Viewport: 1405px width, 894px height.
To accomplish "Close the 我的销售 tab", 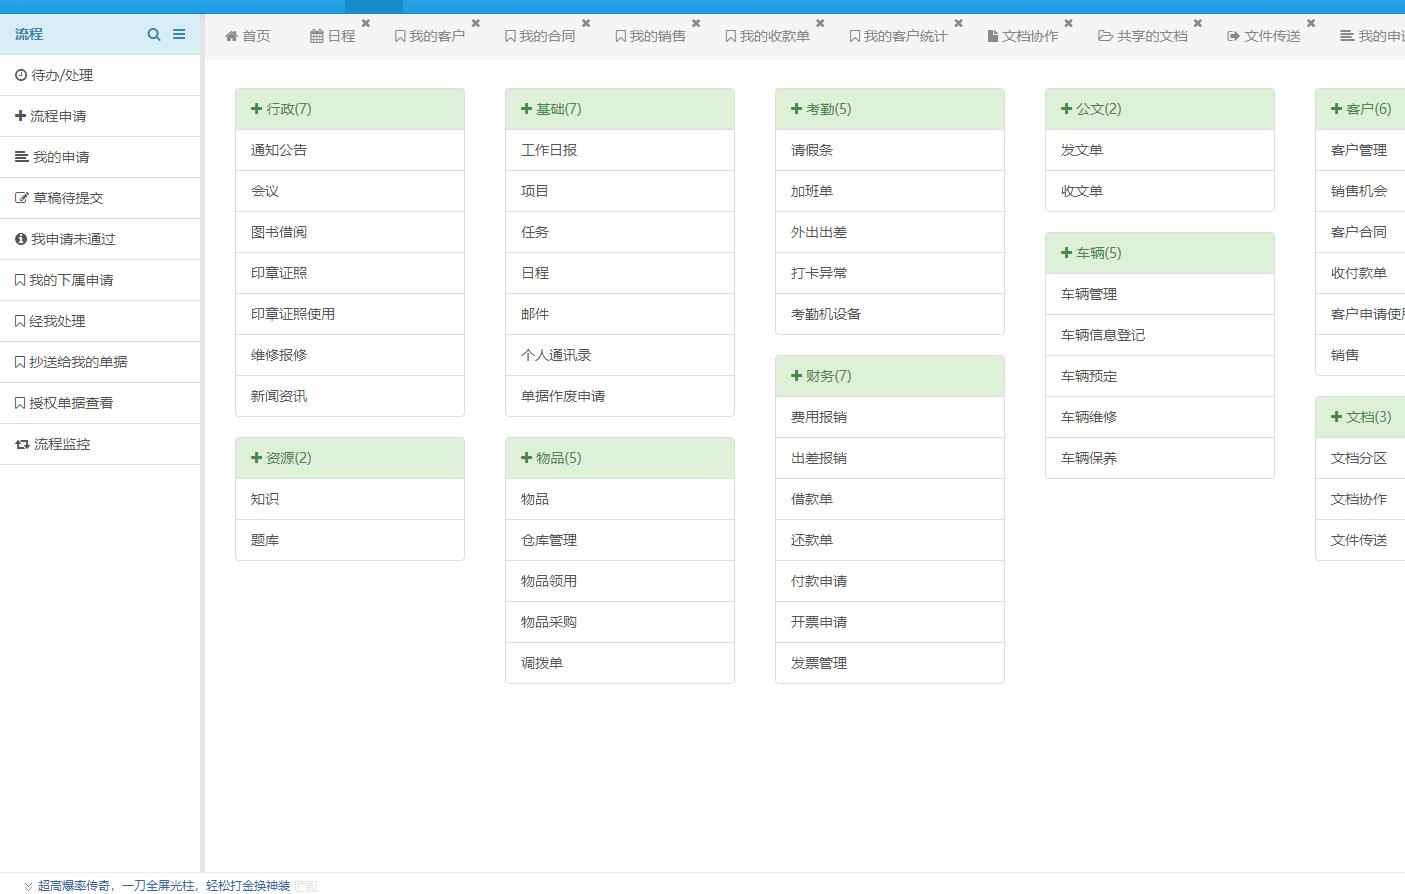I will click(696, 23).
